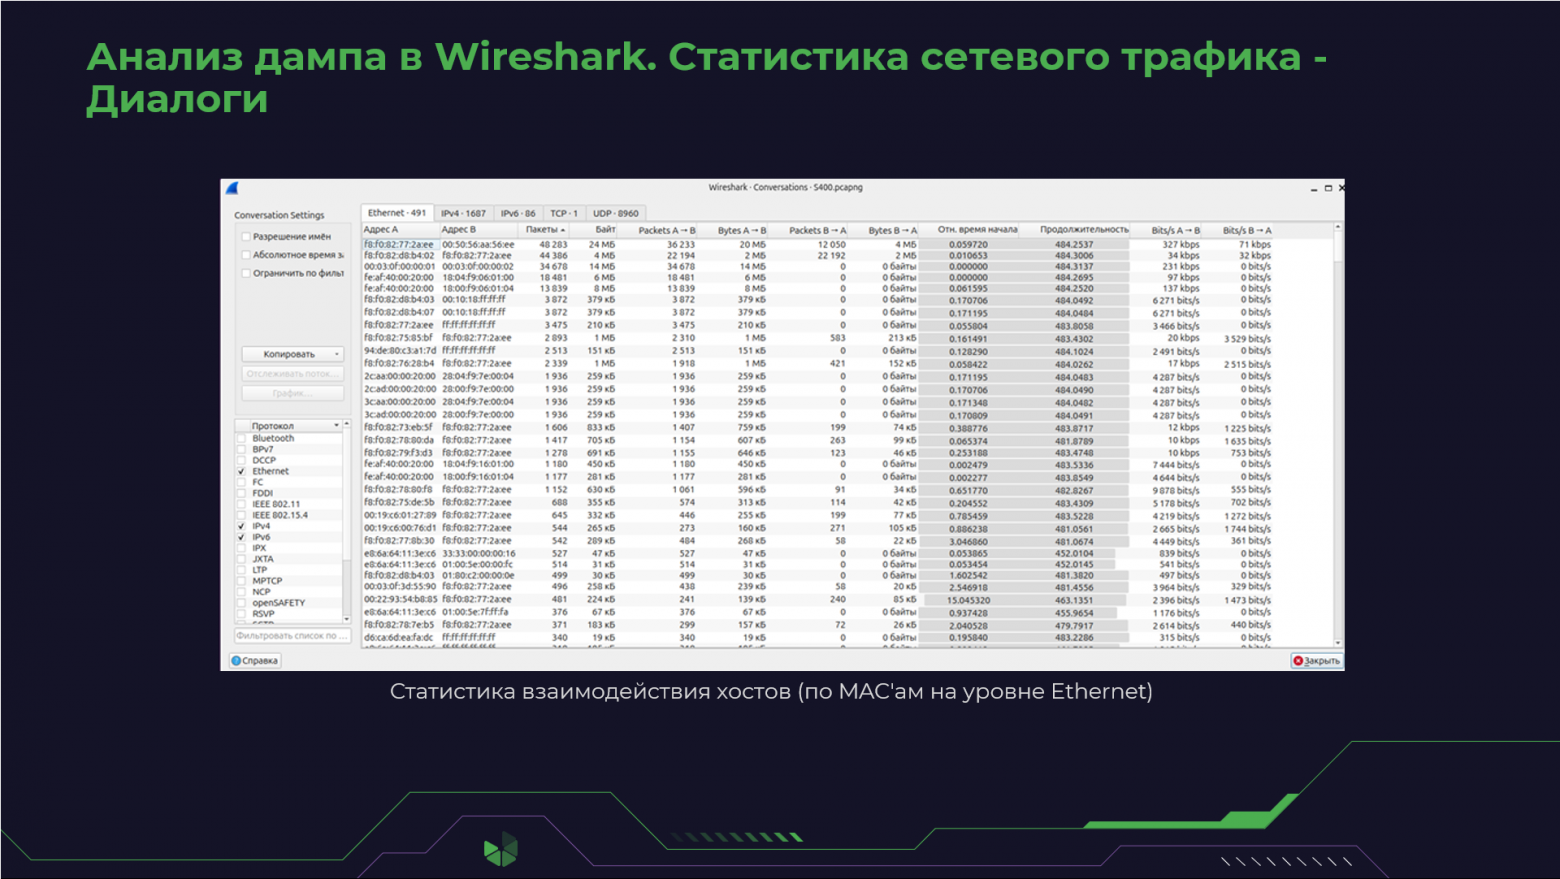Sort by Адрес A column header
Image resolution: width=1560 pixels, height=879 pixels.
400,230
